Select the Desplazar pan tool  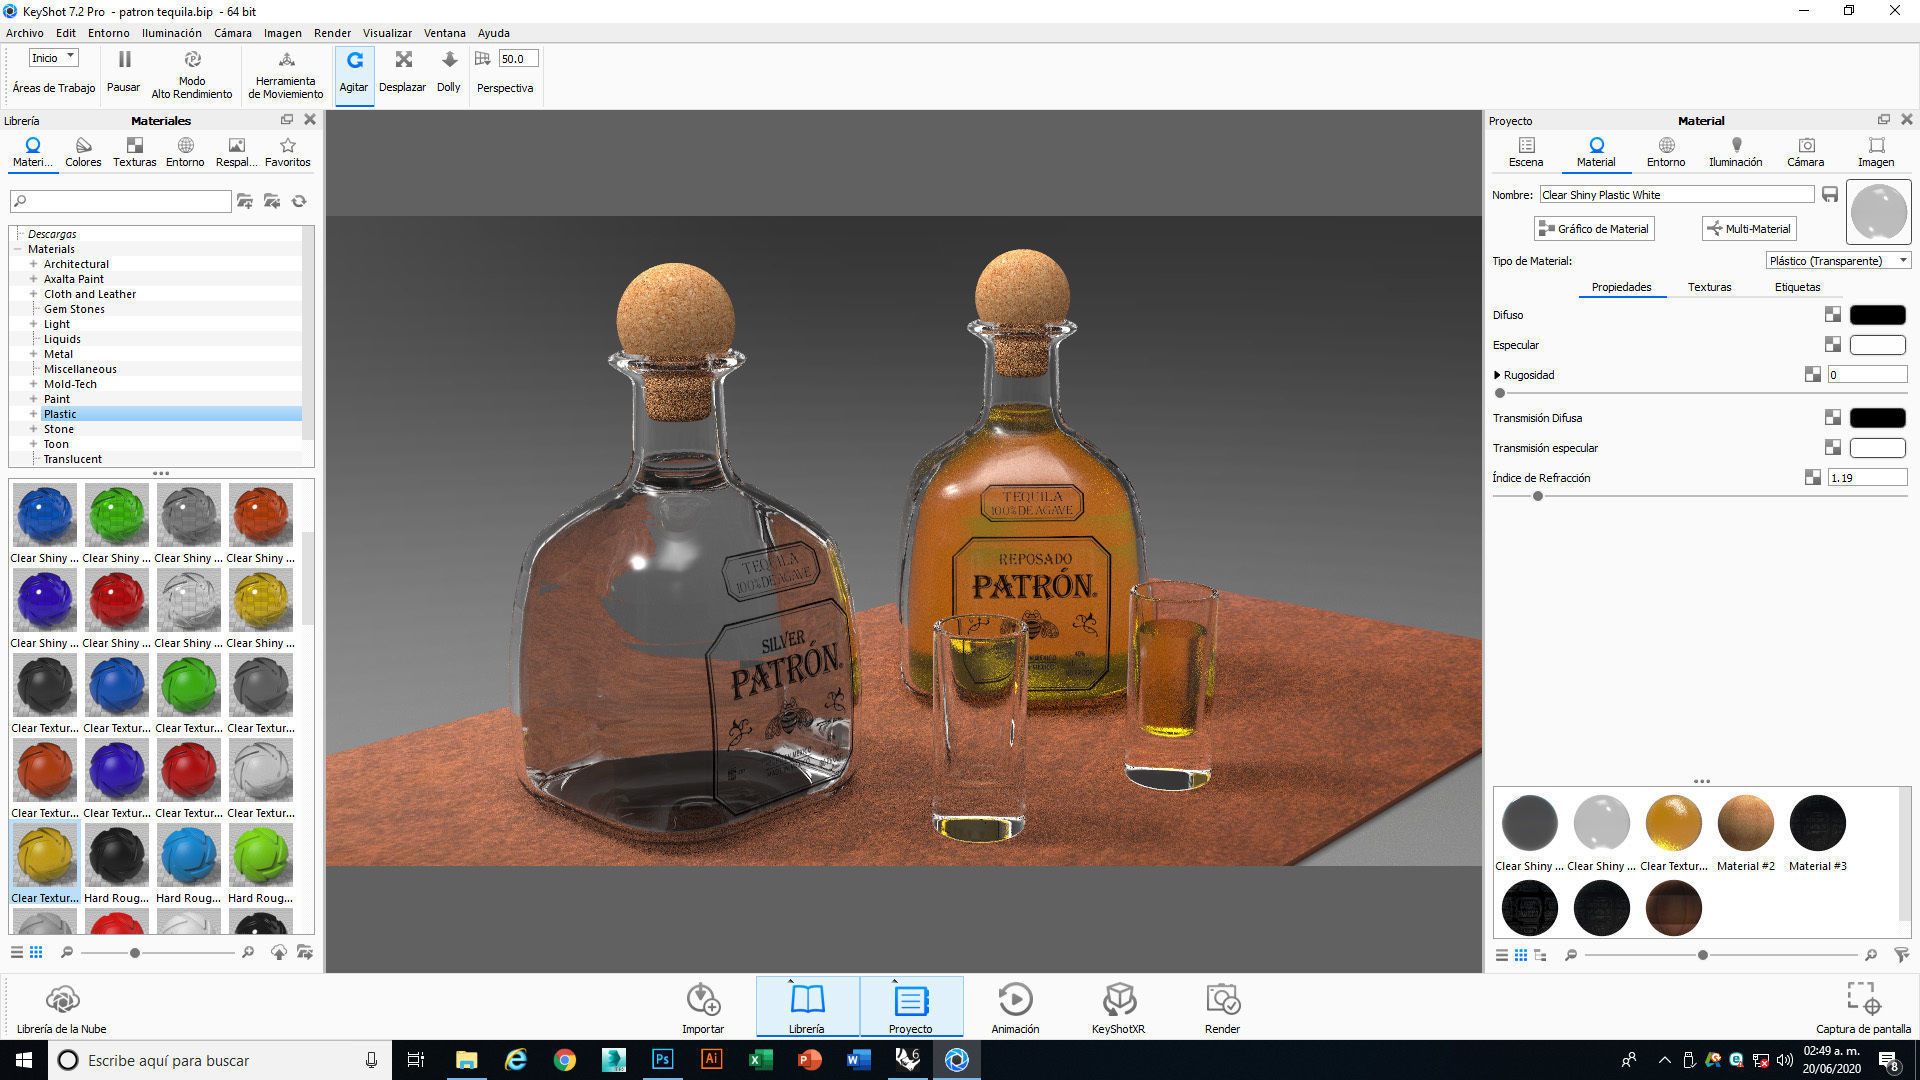pos(403,73)
